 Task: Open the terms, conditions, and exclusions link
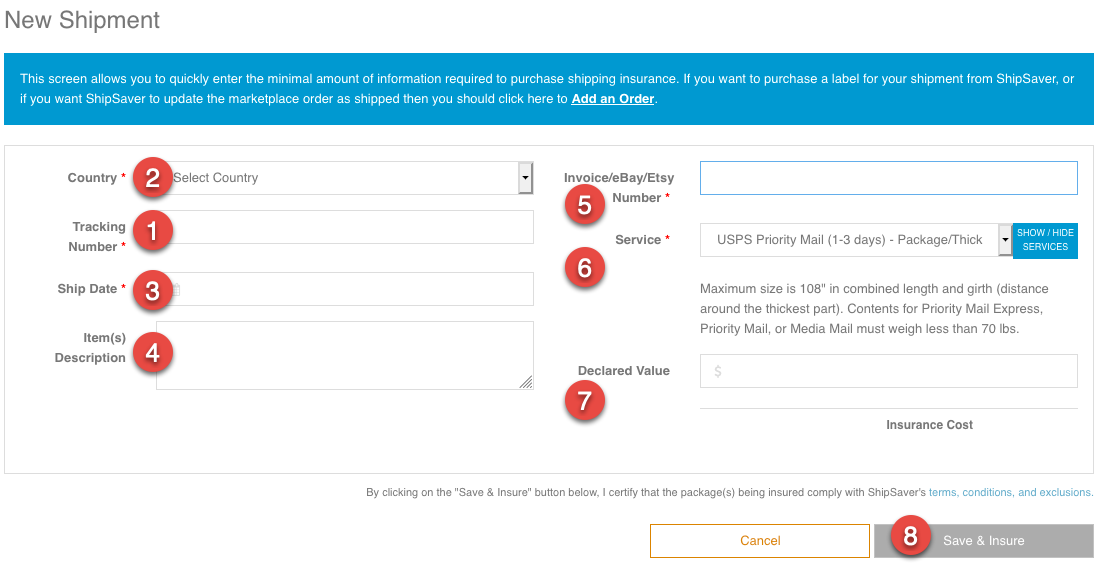(1010, 492)
